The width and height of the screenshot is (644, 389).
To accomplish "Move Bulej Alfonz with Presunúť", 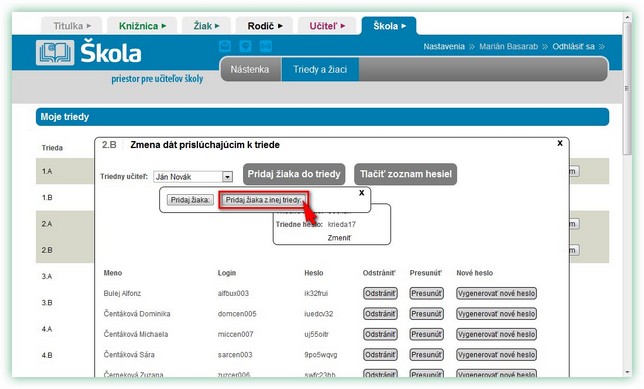I will pos(427,293).
